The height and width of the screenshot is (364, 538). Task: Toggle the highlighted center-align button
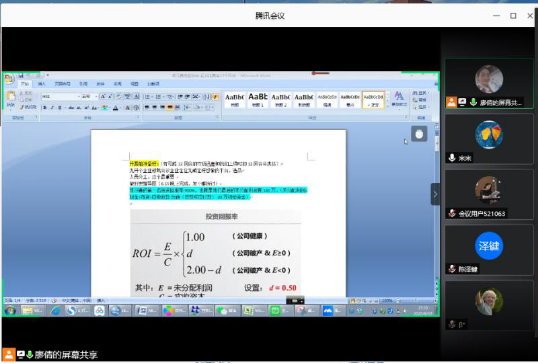(x=170, y=107)
